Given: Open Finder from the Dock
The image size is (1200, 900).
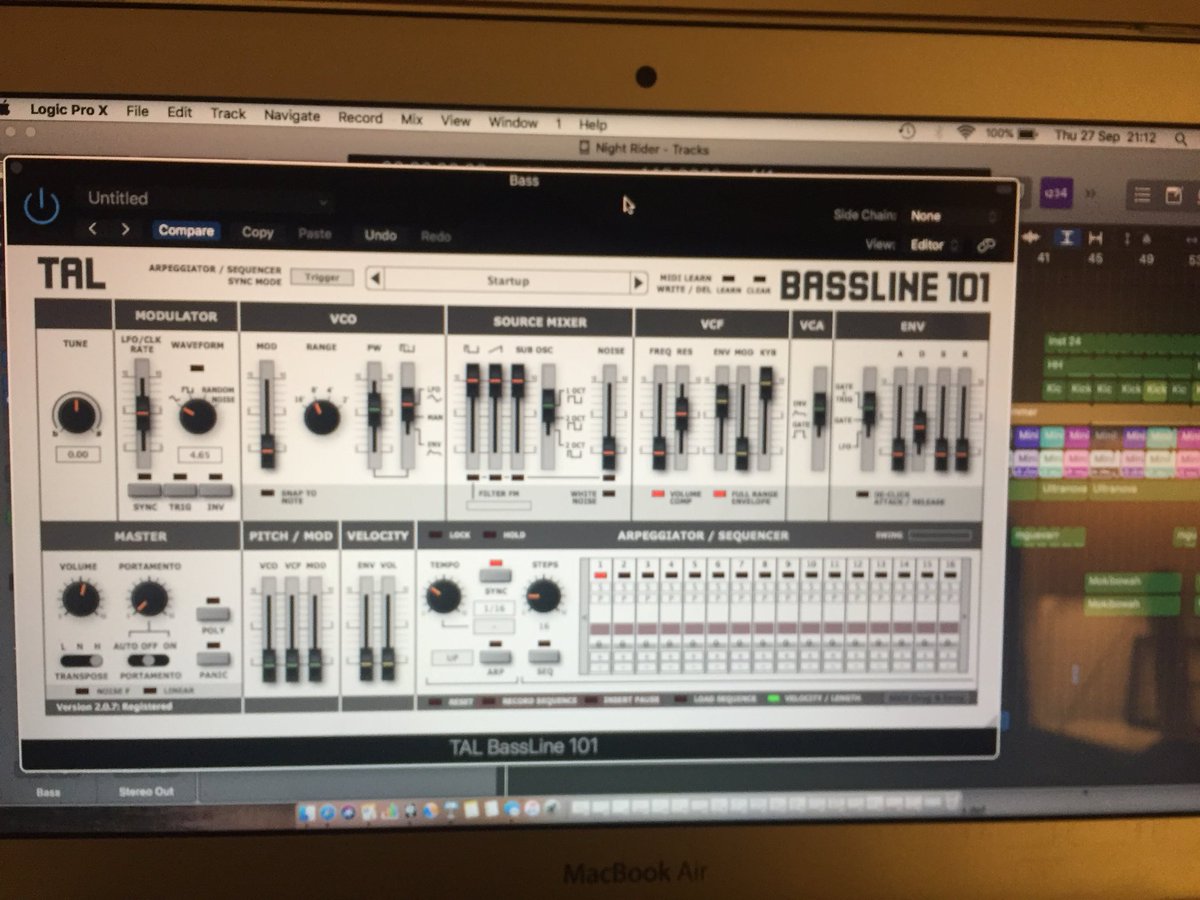Looking at the screenshot, I should pyautogui.click(x=307, y=812).
